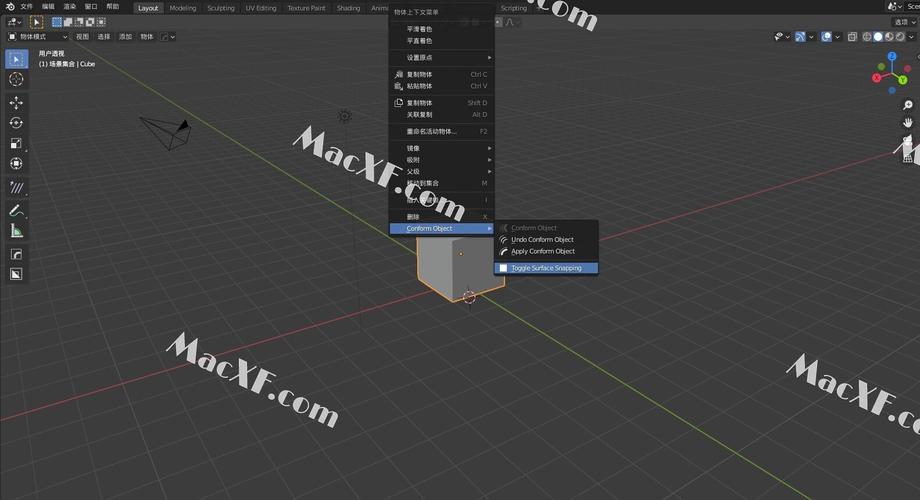Open the 吸附 submenu
Image resolution: width=920 pixels, height=500 pixels.
point(442,160)
